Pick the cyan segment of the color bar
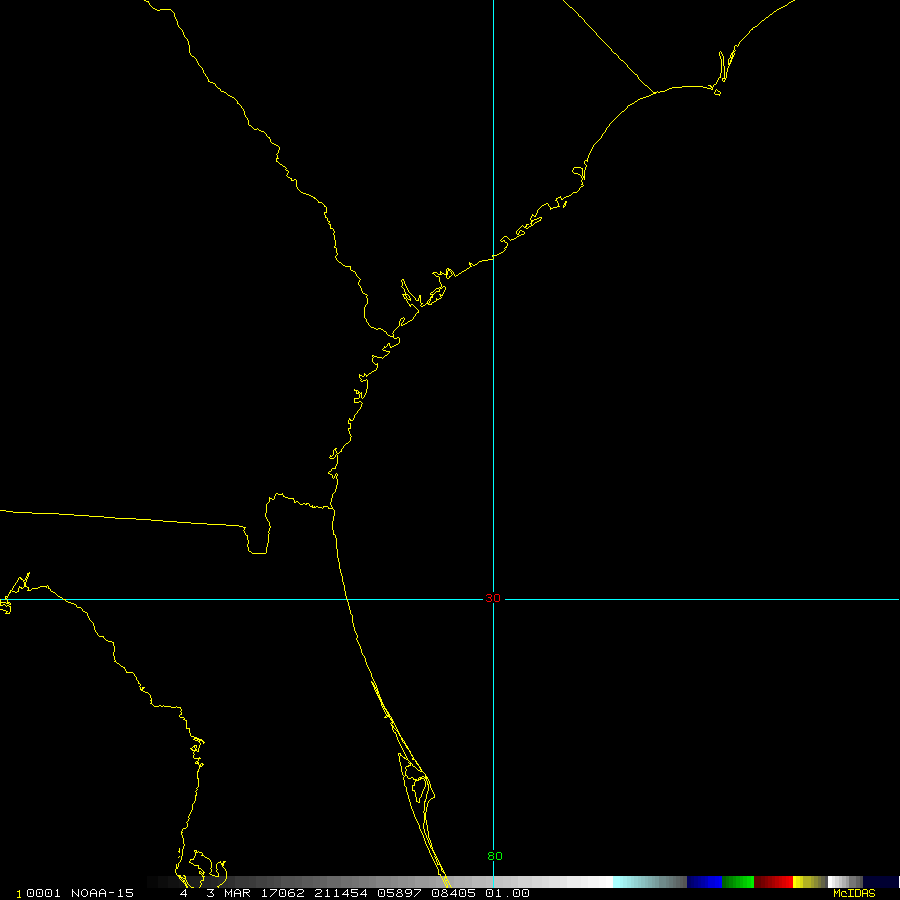The height and width of the screenshot is (900, 900). 649,882
